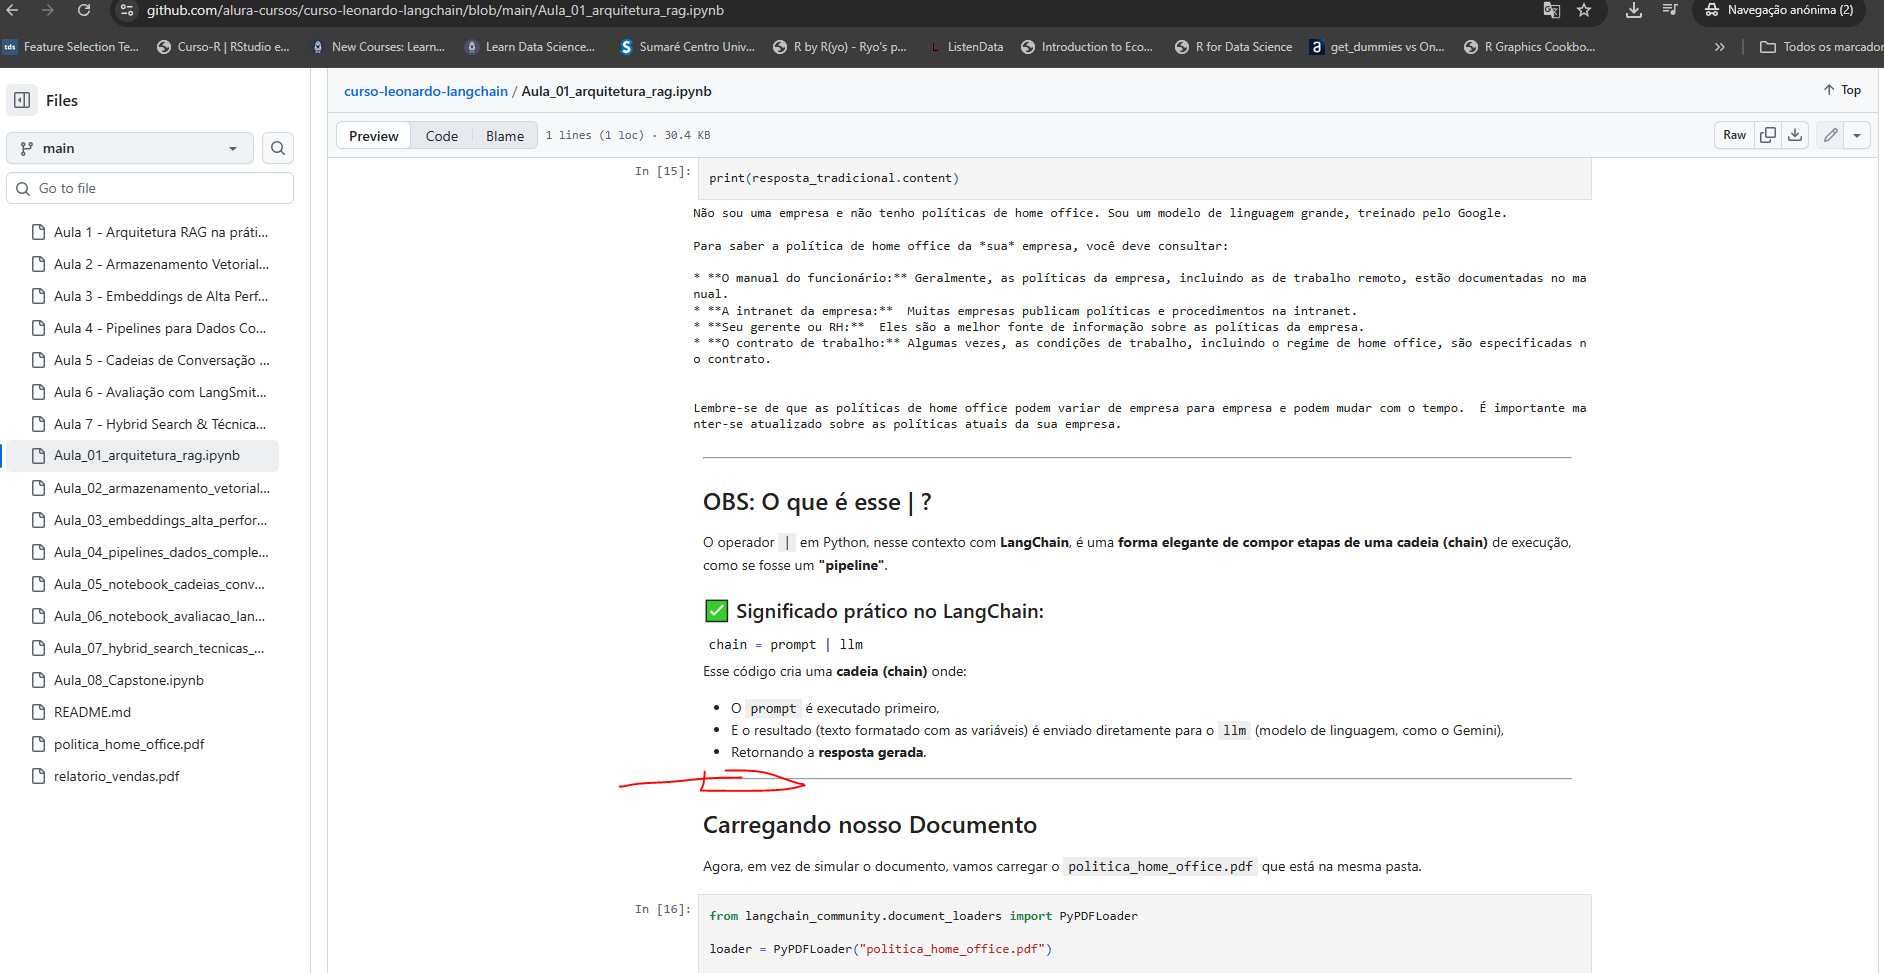Click the heading Carregando nosso Documento

(x=870, y=825)
